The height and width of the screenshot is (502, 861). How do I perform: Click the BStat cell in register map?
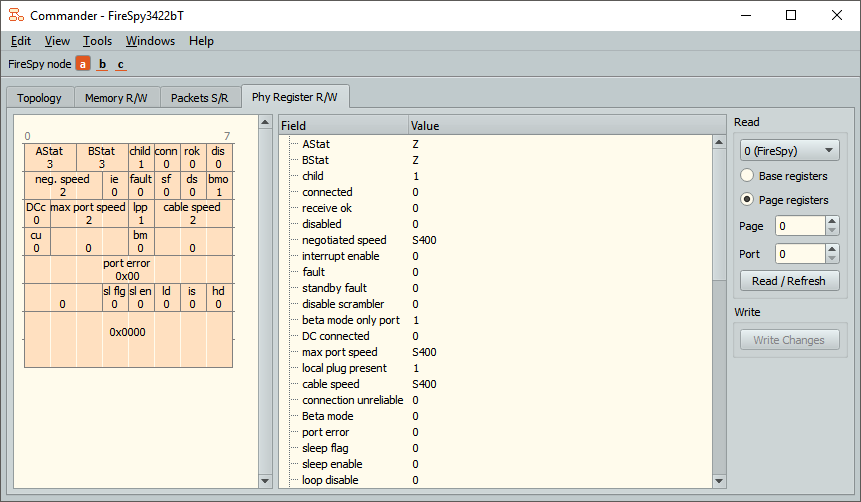click(x=102, y=158)
